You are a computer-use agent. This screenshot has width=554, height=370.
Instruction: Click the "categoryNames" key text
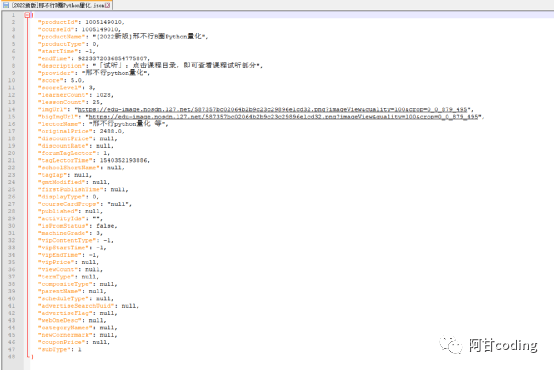tap(66, 328)
